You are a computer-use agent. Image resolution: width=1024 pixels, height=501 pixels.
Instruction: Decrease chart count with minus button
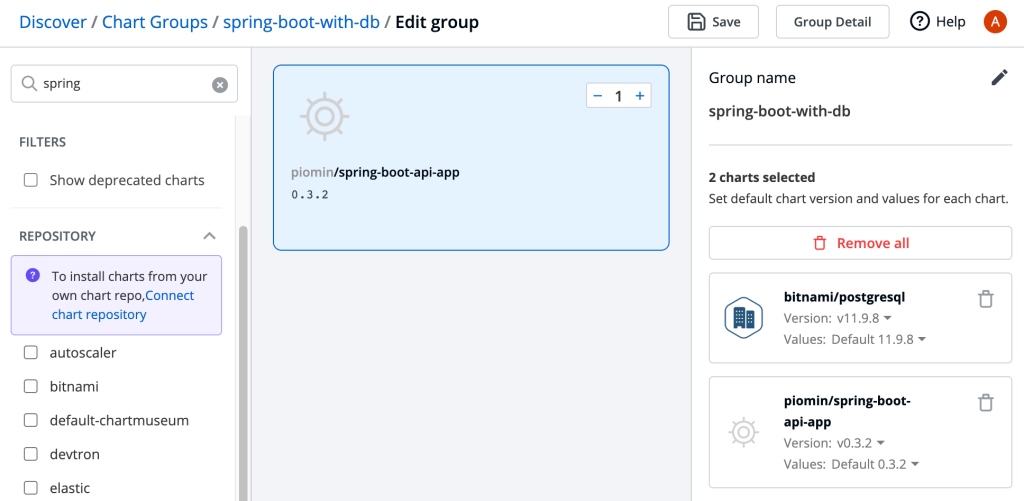(x=598, y=96)
